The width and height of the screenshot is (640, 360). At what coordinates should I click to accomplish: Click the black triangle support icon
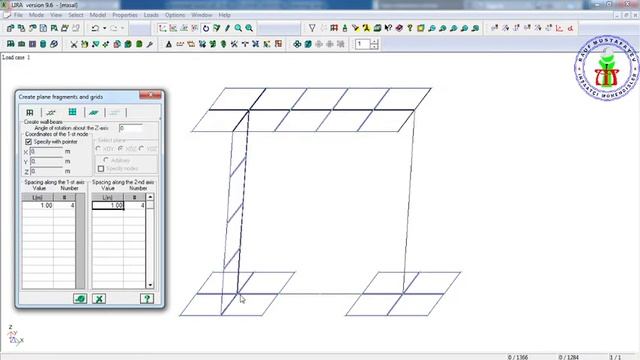(x=169, y=44)
